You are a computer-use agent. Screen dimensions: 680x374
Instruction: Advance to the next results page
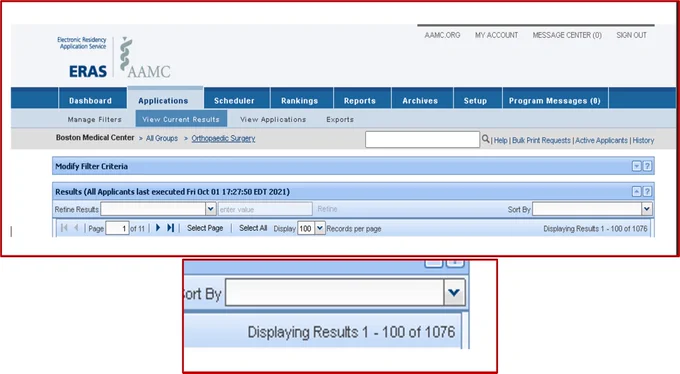(158, 228)
